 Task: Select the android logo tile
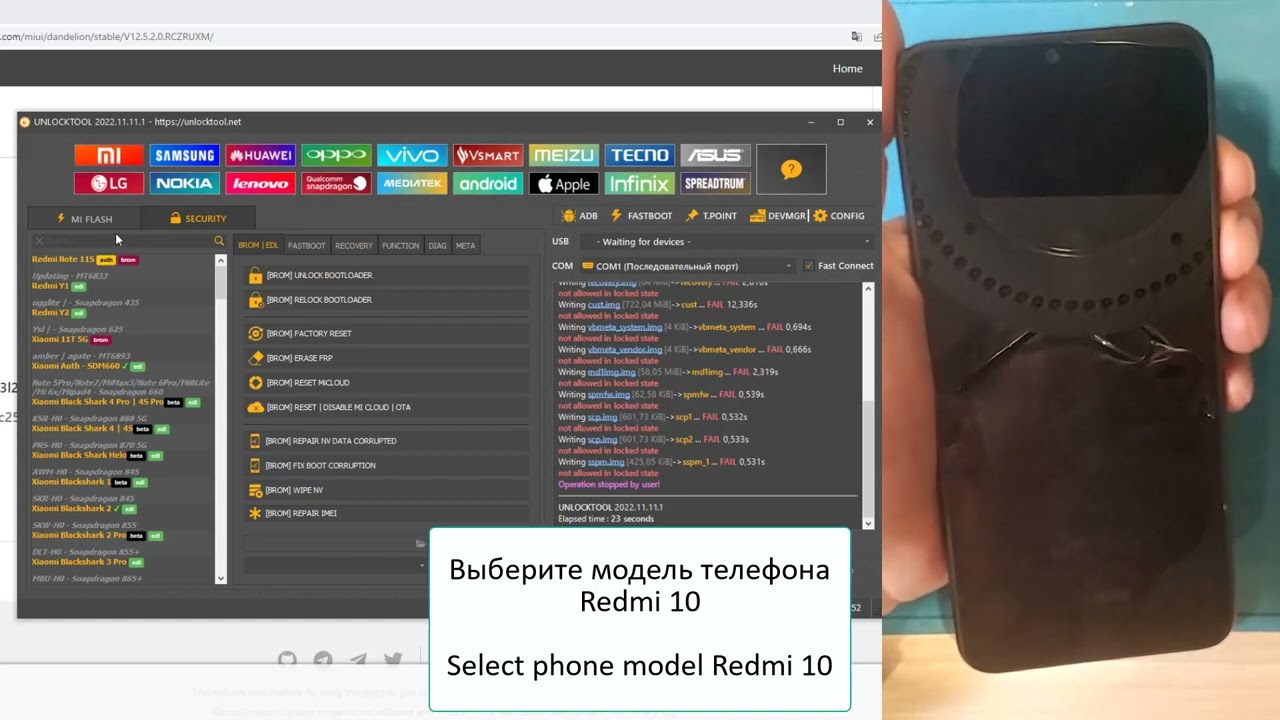coord(488,183)
